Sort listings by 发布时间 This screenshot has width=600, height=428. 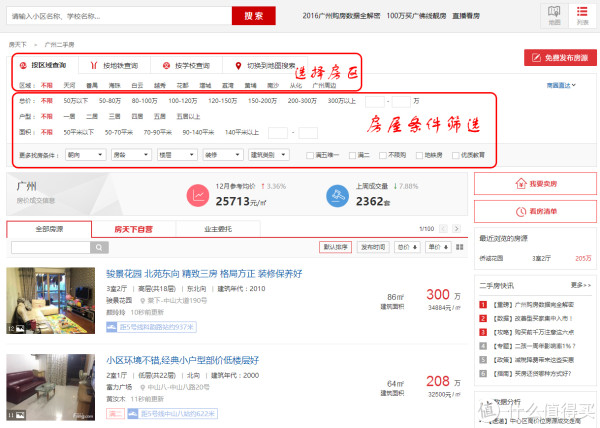coord(373,247)
